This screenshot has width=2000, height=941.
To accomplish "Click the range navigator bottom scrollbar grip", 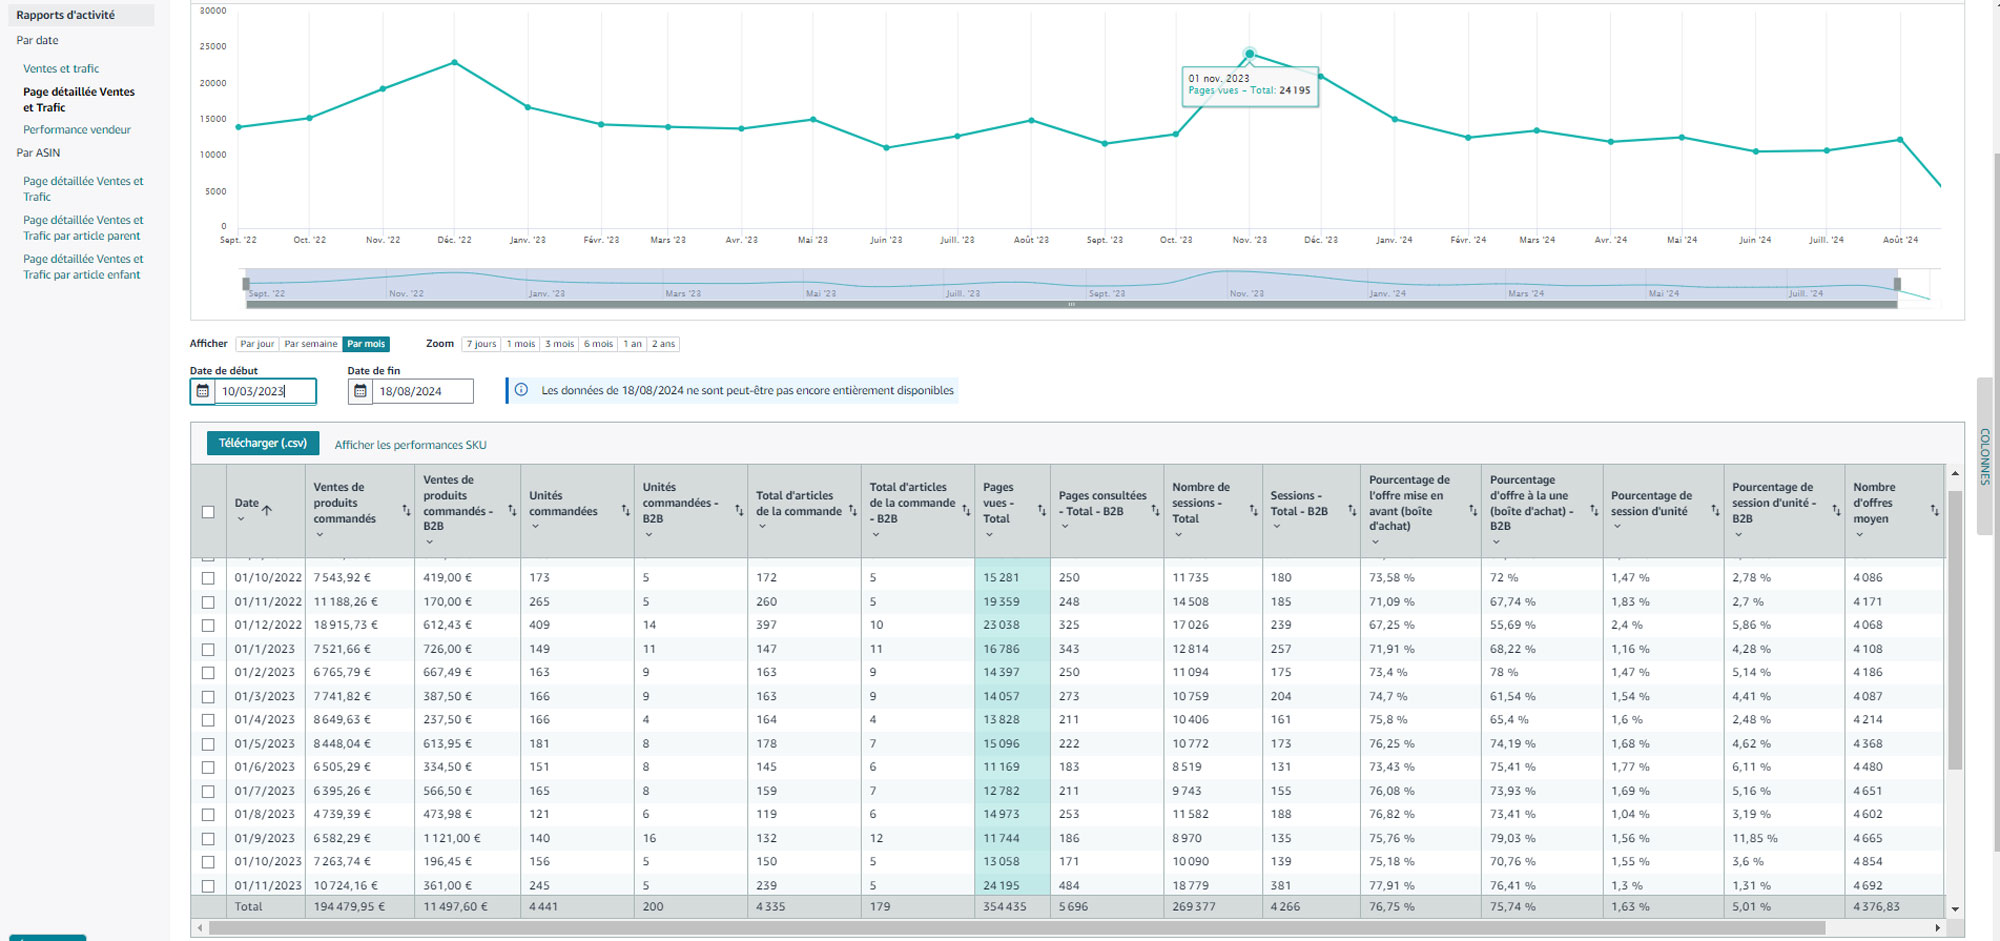I will tap(1071, 304).
